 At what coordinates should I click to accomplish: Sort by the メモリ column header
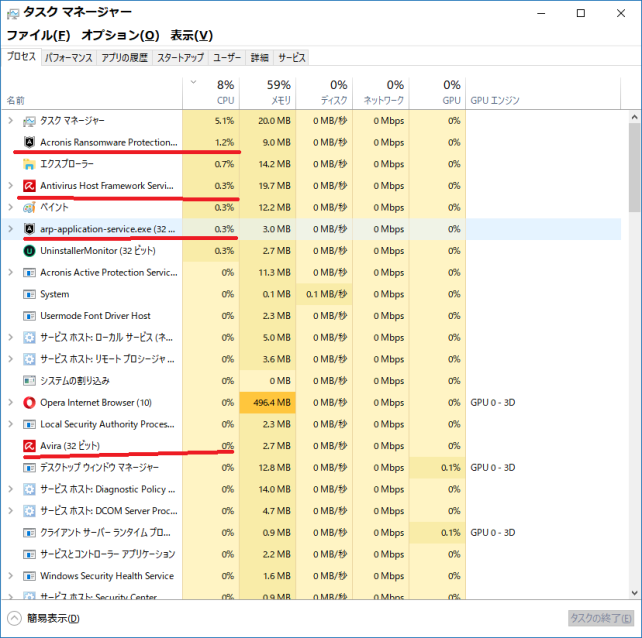pyautogui.click(x=268, y=93)
